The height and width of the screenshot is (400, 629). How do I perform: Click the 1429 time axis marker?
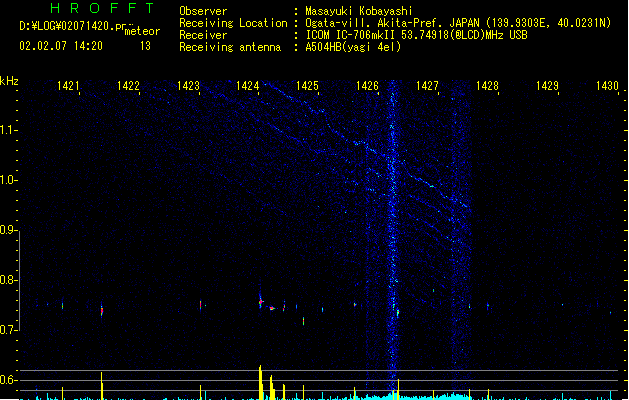pyautogui.click(x=547, y=86)
